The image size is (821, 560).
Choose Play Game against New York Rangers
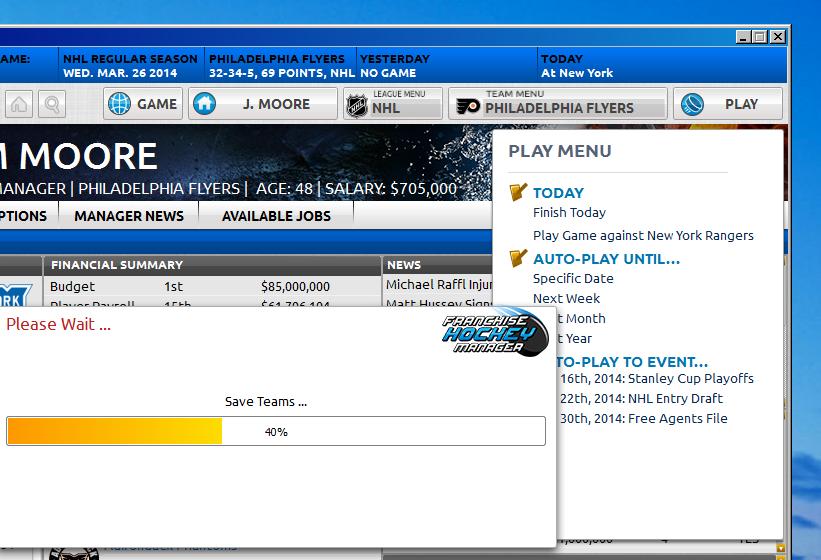click(x=643, y=235)
